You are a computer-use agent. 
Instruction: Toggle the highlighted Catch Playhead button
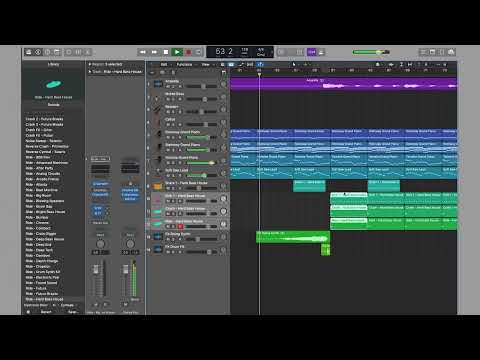(x=260, y=64)
